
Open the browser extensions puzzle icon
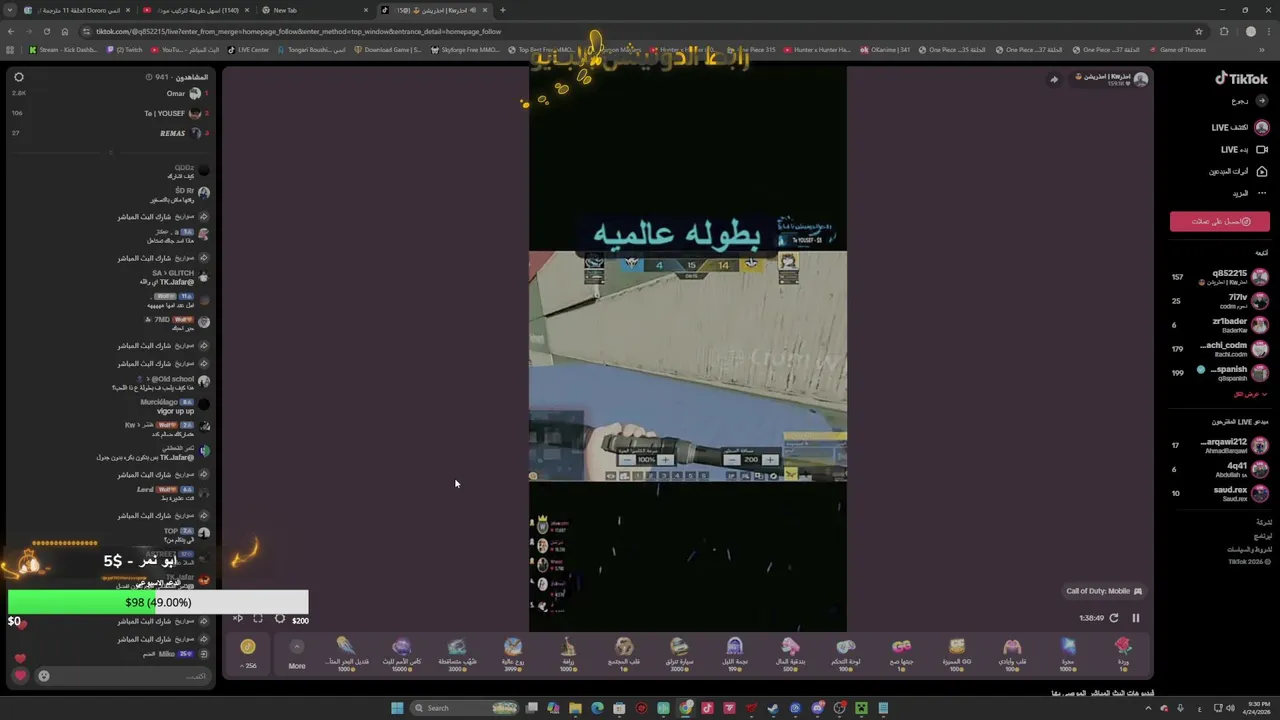[1224, 31]
